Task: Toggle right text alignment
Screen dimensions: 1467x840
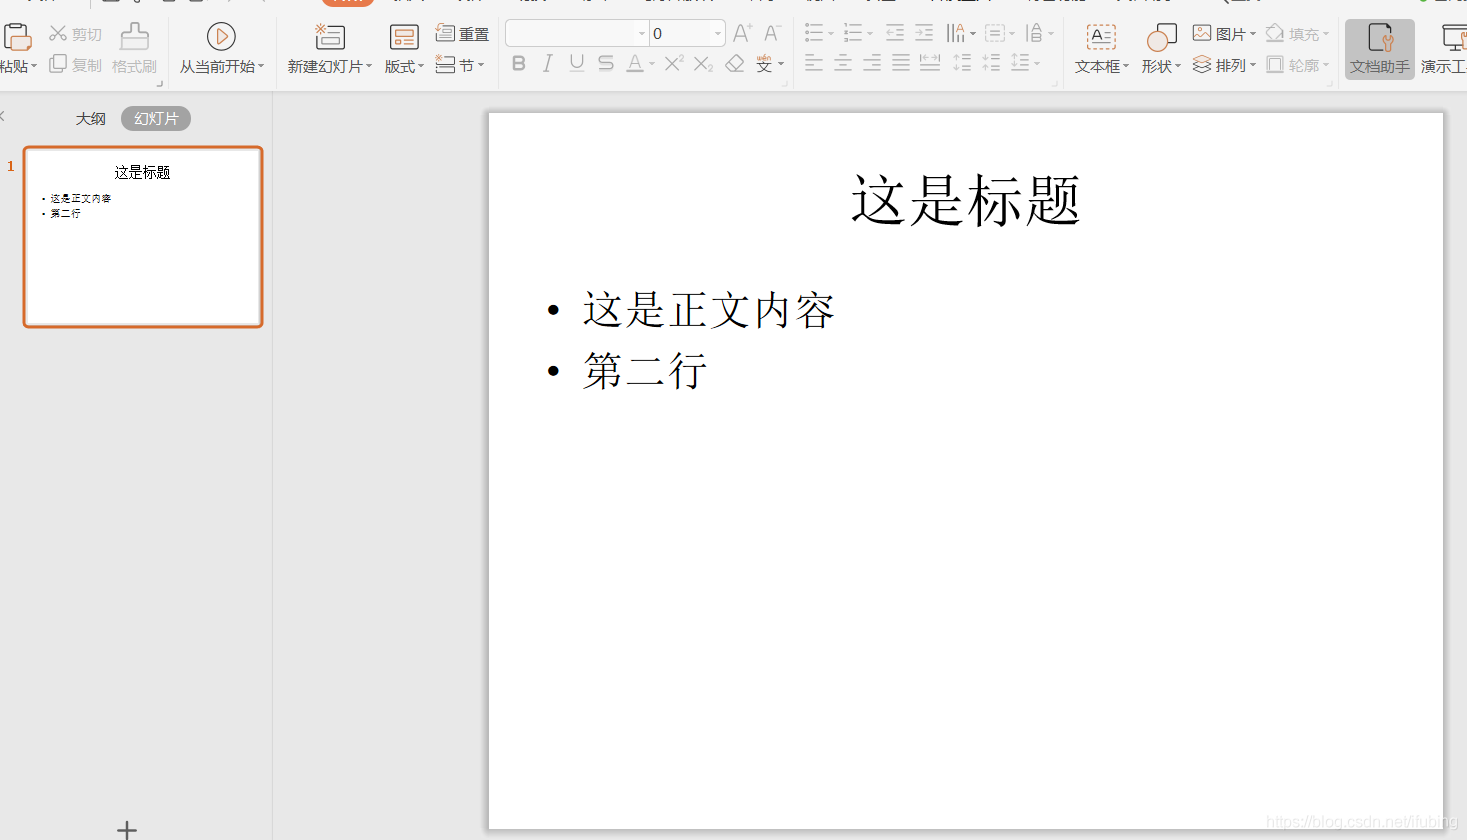Action: pyautogui.click(x=872, y=64)
